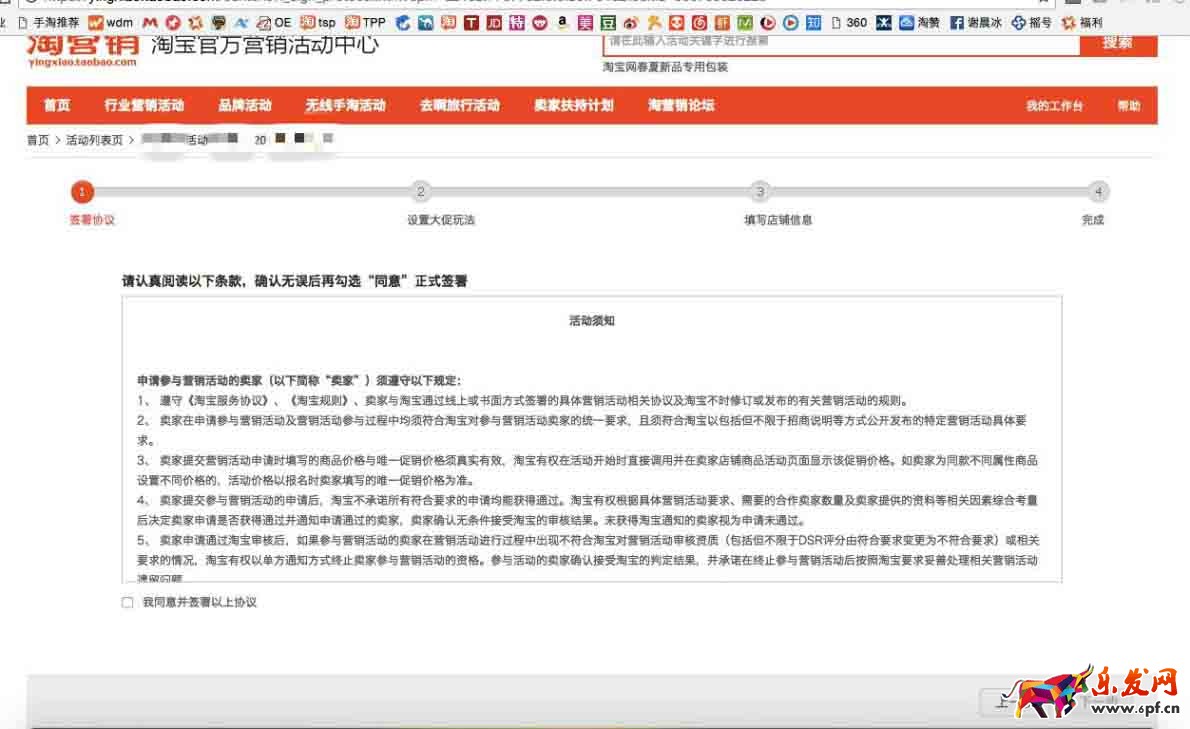The image size is (1190, 729).
Task: Open the Amazon bookmark icon
Action: (x=562, y=22)
